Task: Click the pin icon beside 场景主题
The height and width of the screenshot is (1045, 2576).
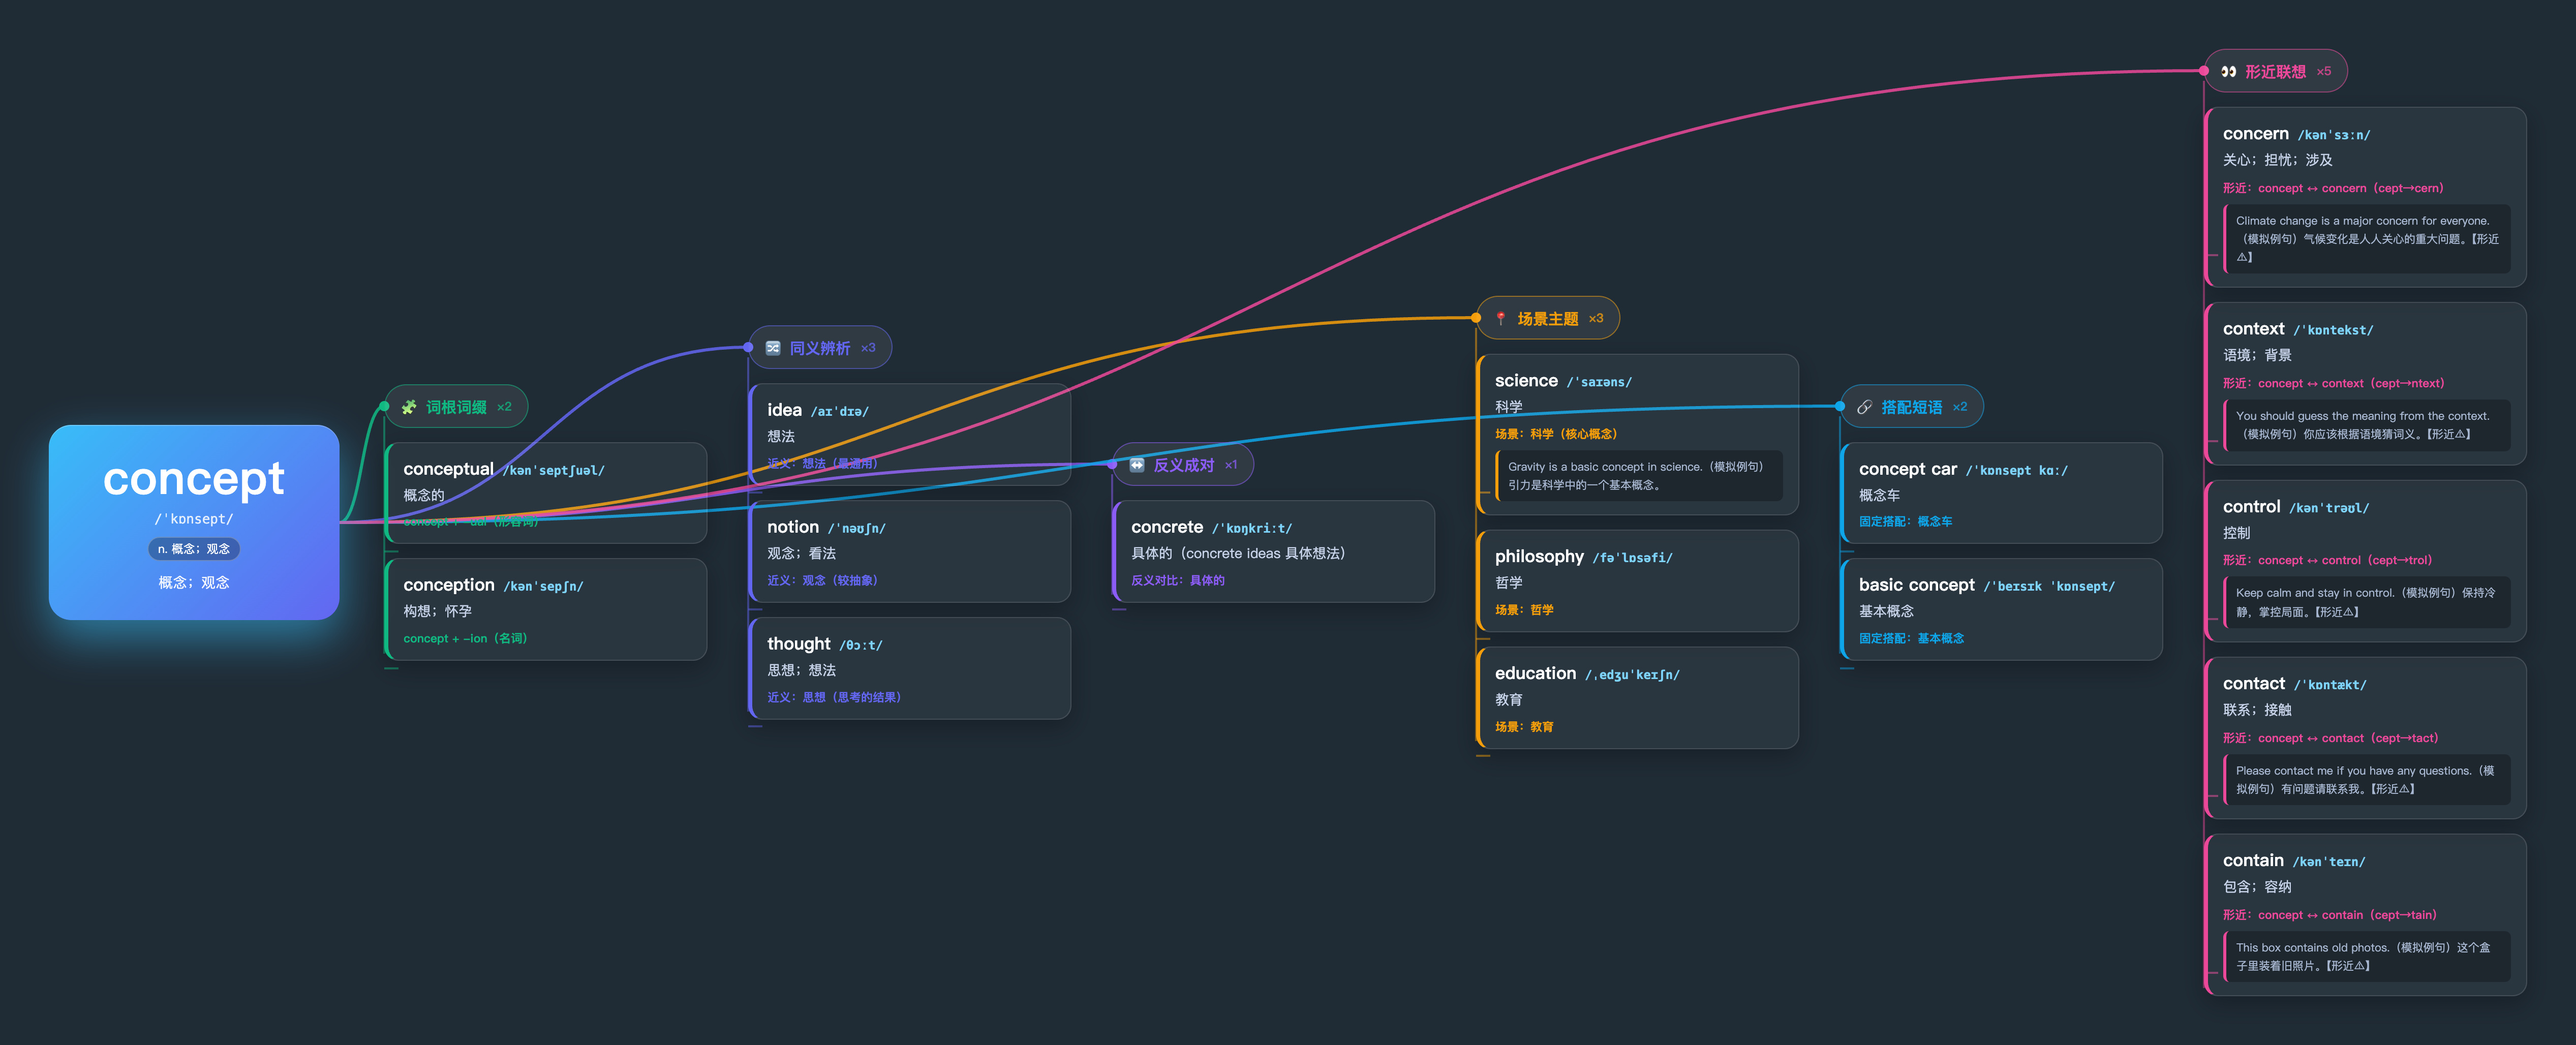Action: coord(1501,319)
